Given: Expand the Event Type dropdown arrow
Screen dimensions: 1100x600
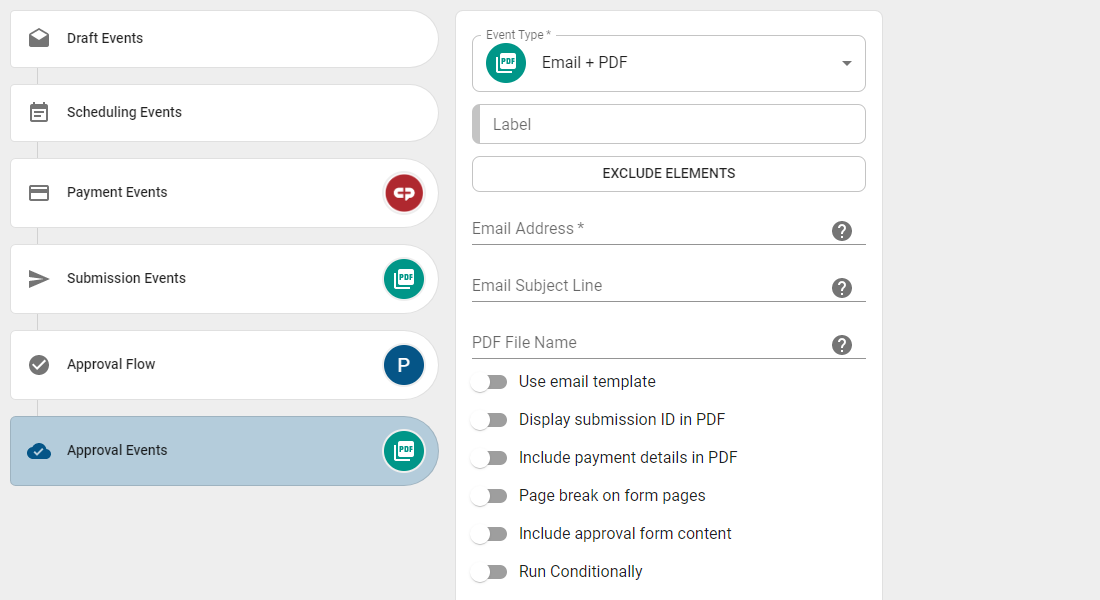Looking at the screenshot, I should tap(847, 63).
